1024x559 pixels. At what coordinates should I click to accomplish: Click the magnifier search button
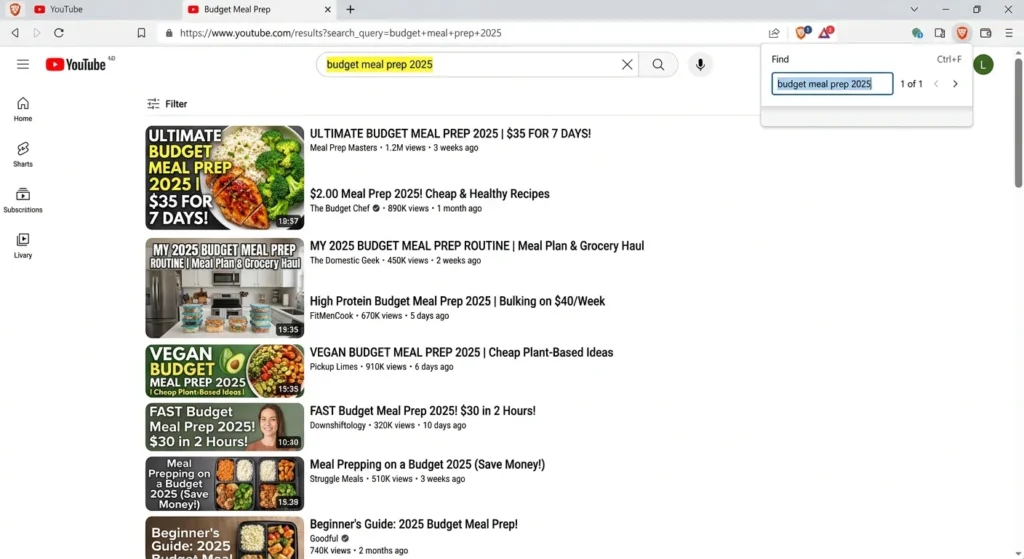658,65
